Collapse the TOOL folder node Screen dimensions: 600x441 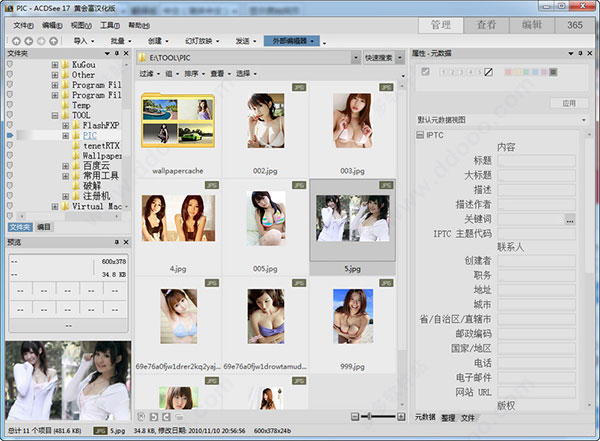click(55, 115)
